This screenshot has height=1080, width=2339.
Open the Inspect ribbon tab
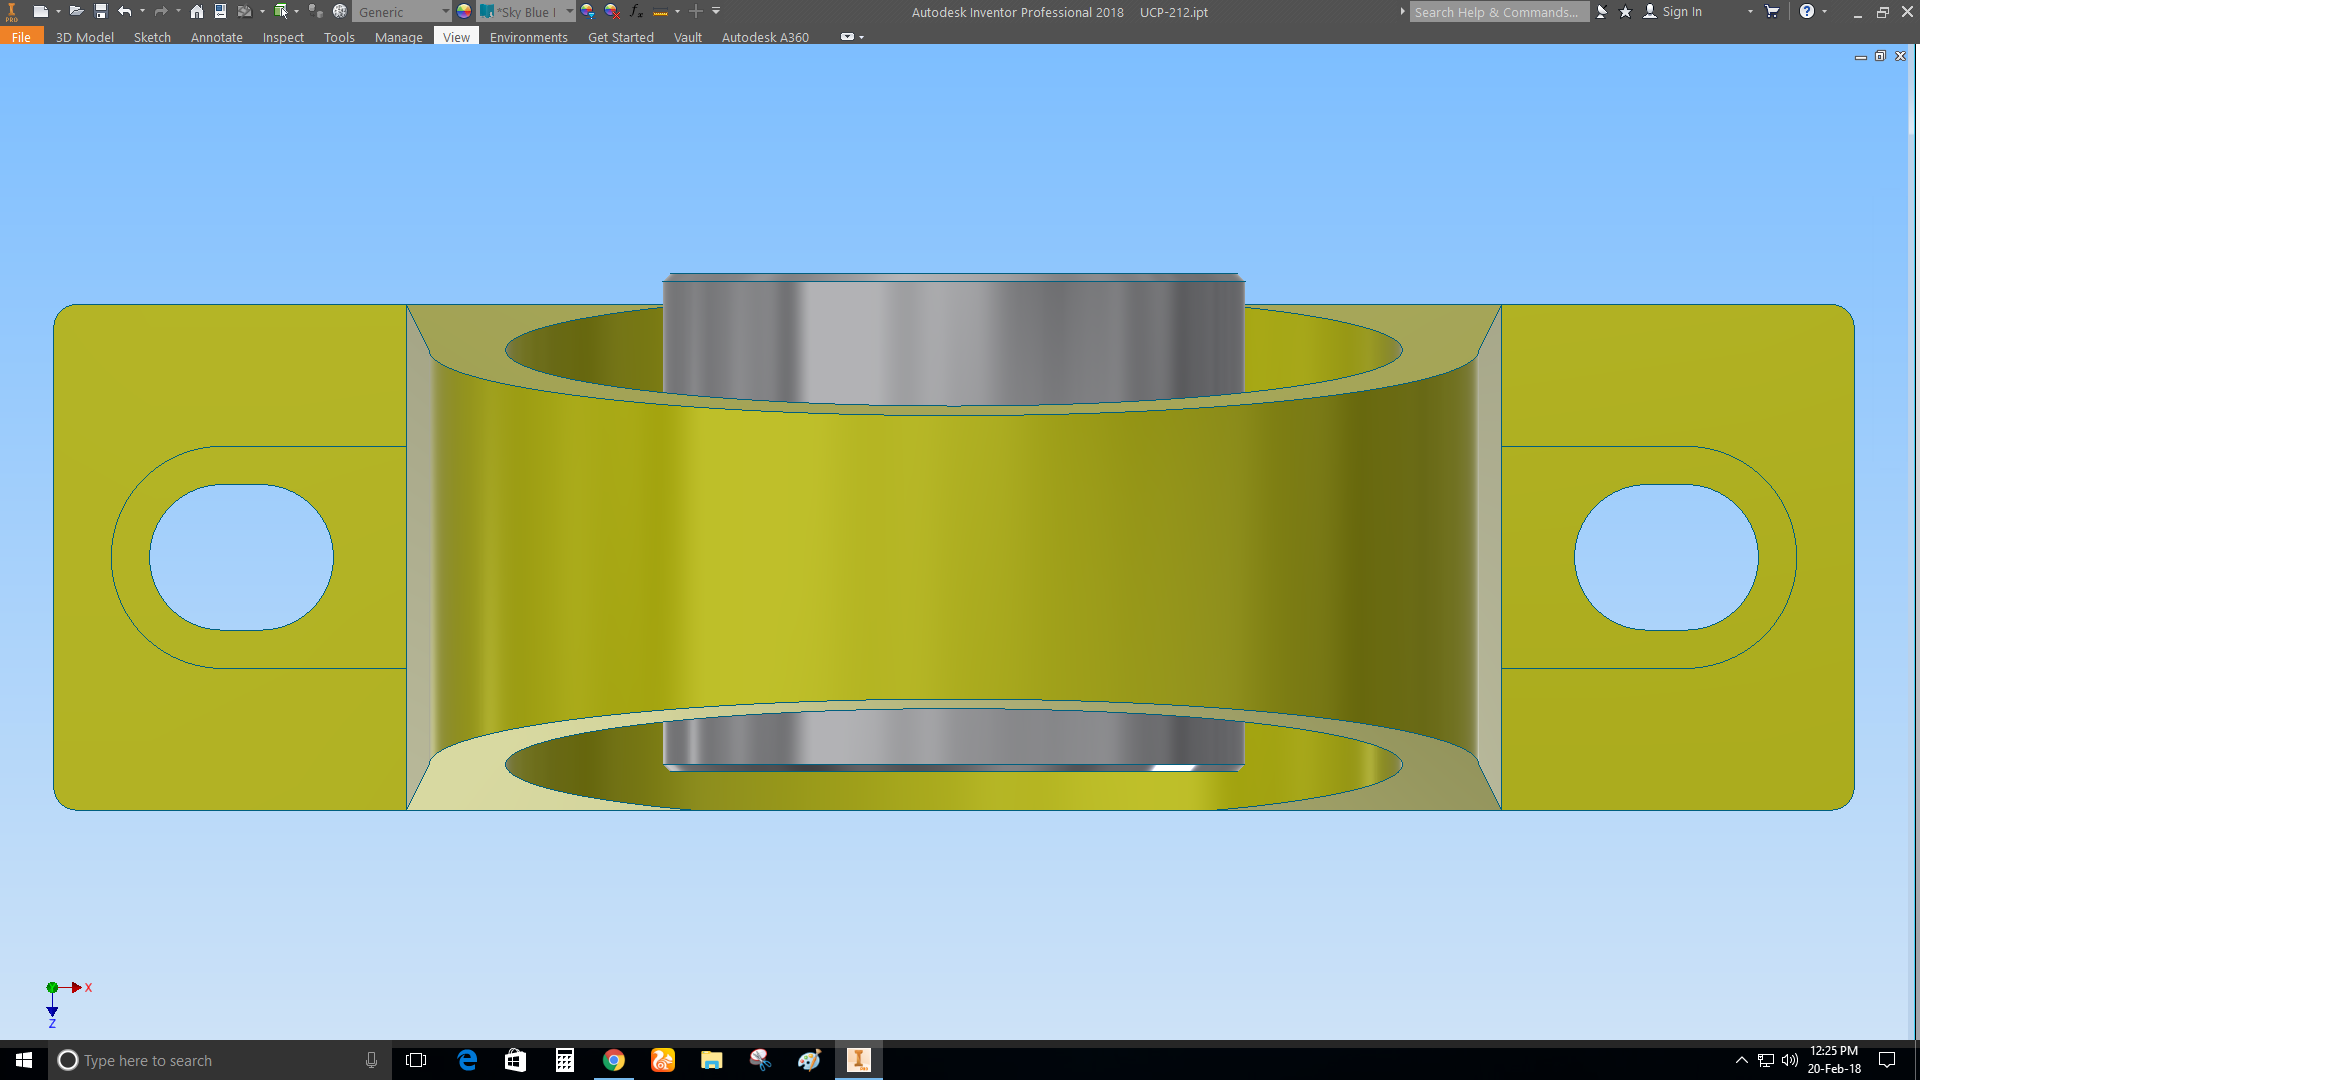point(283,37)
